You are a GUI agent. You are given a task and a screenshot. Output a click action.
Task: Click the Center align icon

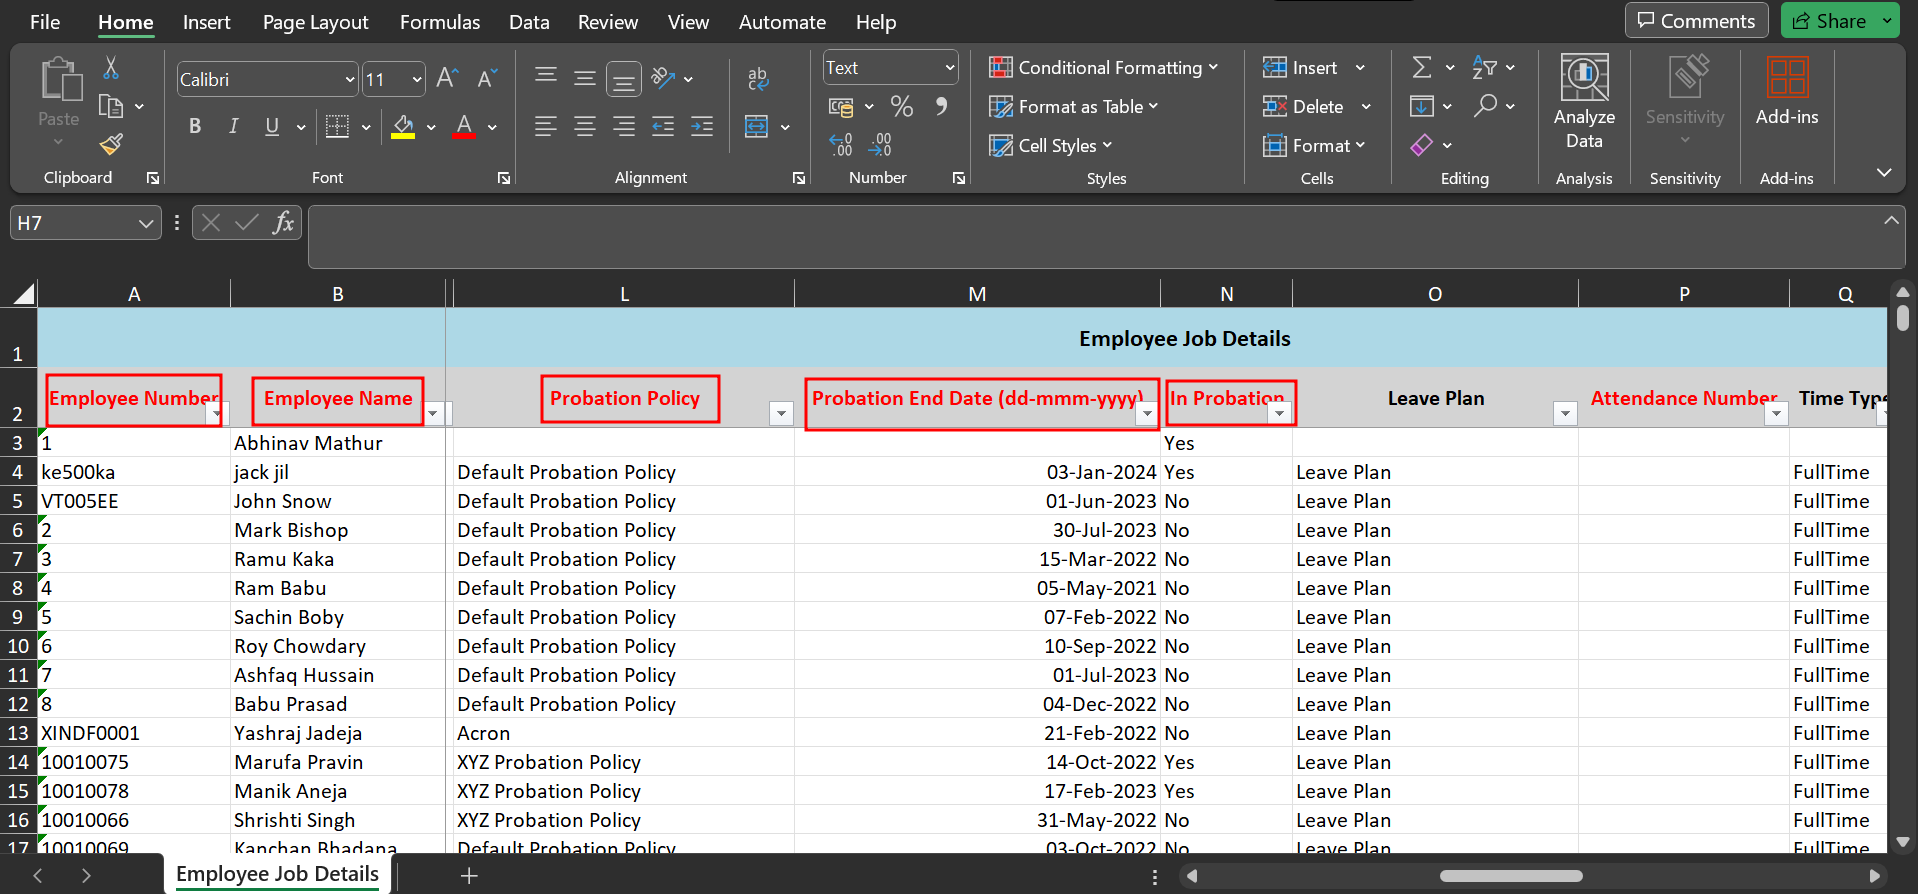pyautogui.click(x=584, y=127)
